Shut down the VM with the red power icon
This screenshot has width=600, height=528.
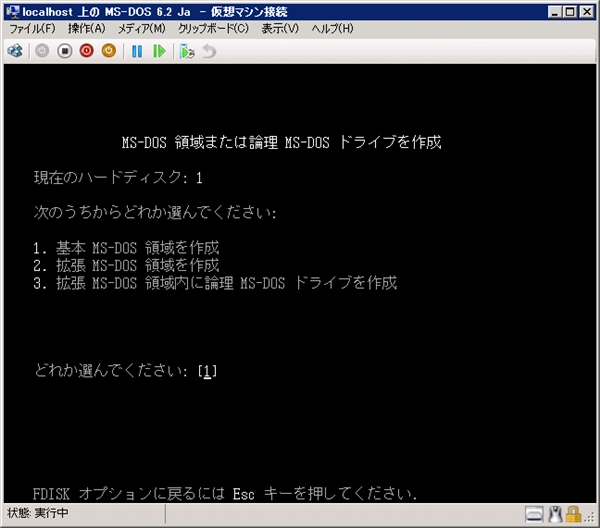pos(87,51)
